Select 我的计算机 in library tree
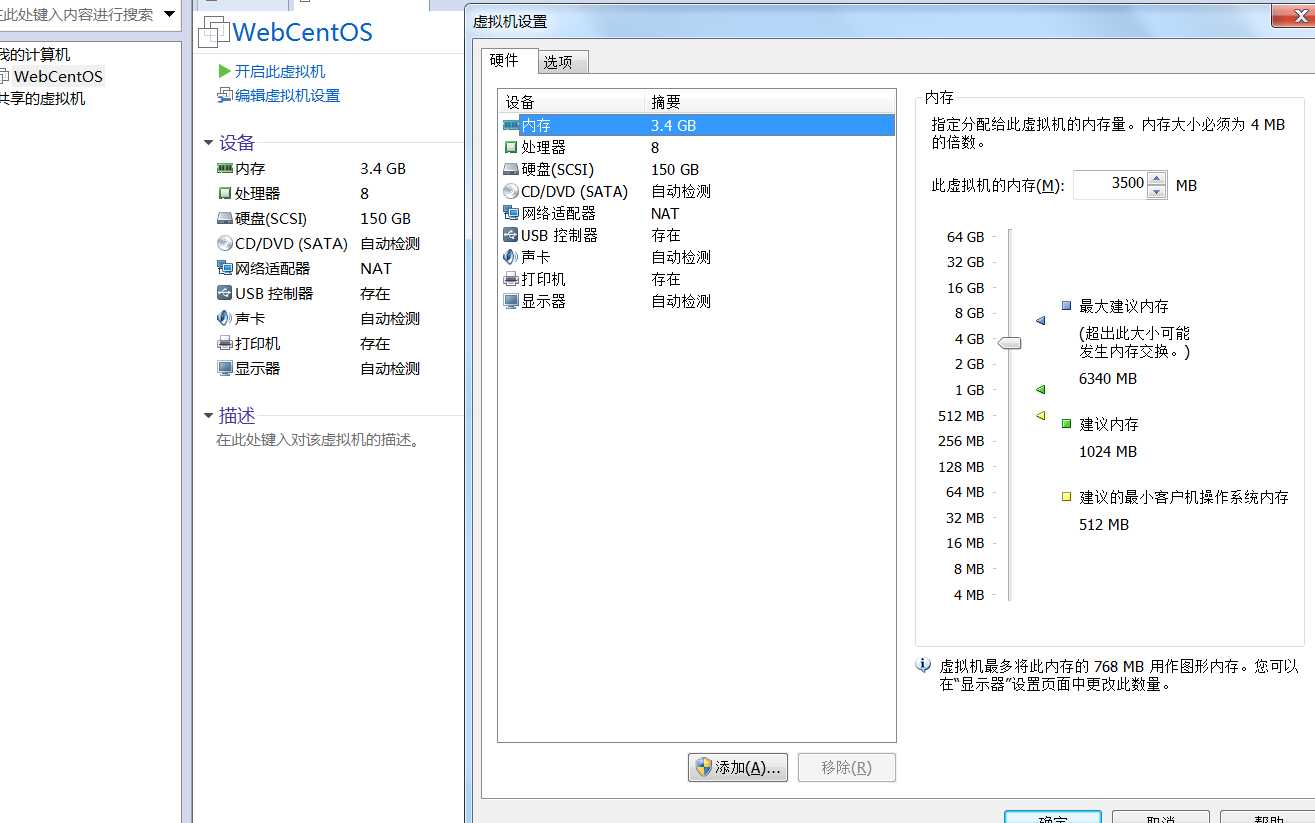This screenshot has width=1315, height=823. point(35,55)
